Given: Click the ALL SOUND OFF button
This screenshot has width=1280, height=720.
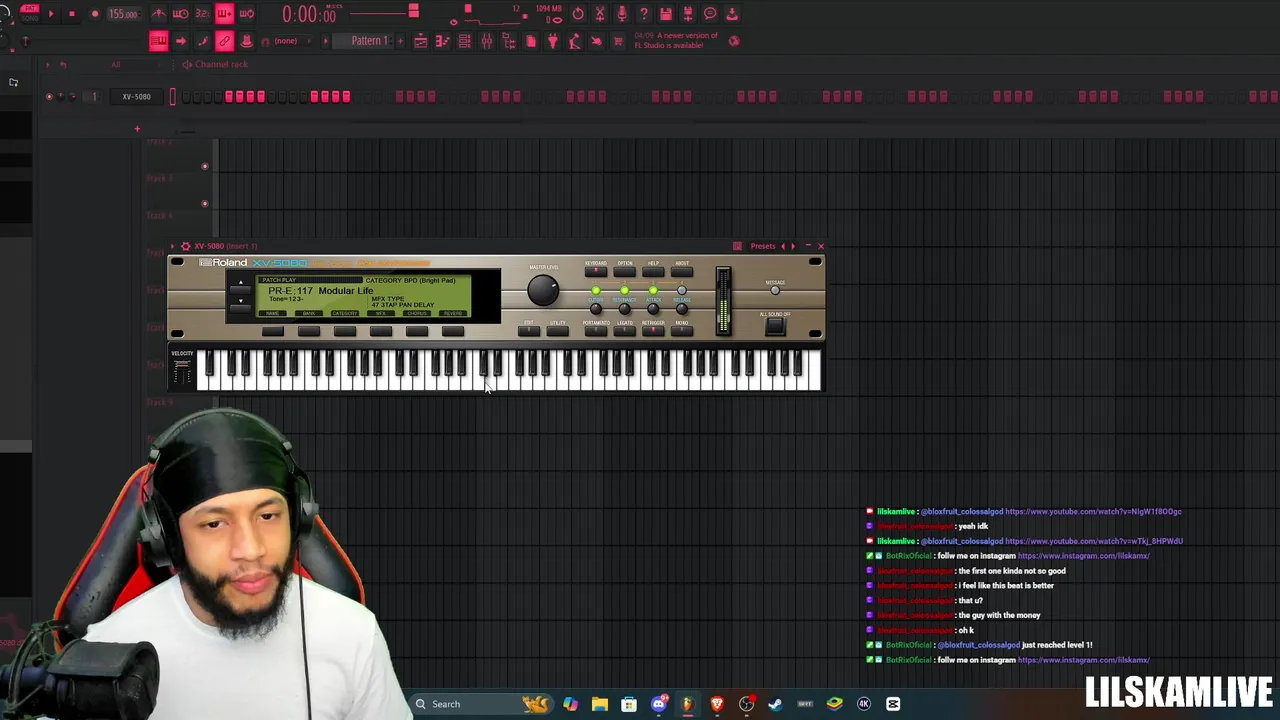Looking at the screenshot, I should pos(775,326).
